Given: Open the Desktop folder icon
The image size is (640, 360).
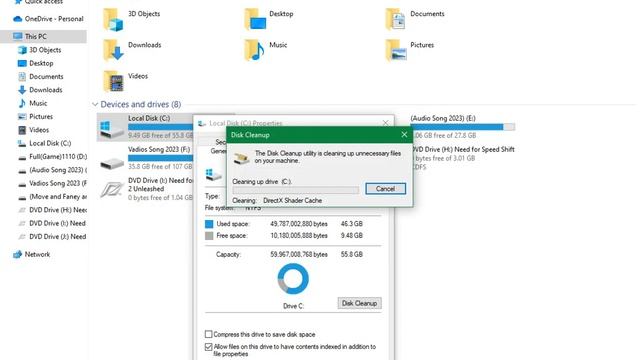Looking at the screenshot, I should (x=255, y=19).
